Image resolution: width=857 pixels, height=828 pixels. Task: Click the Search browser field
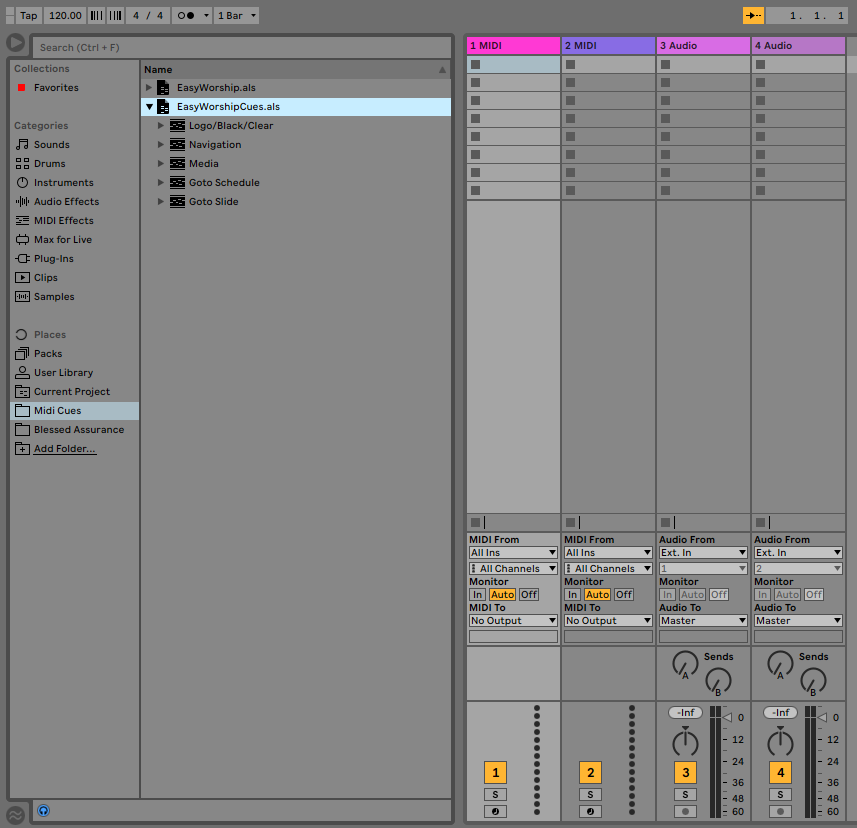(x=241, y=48)
